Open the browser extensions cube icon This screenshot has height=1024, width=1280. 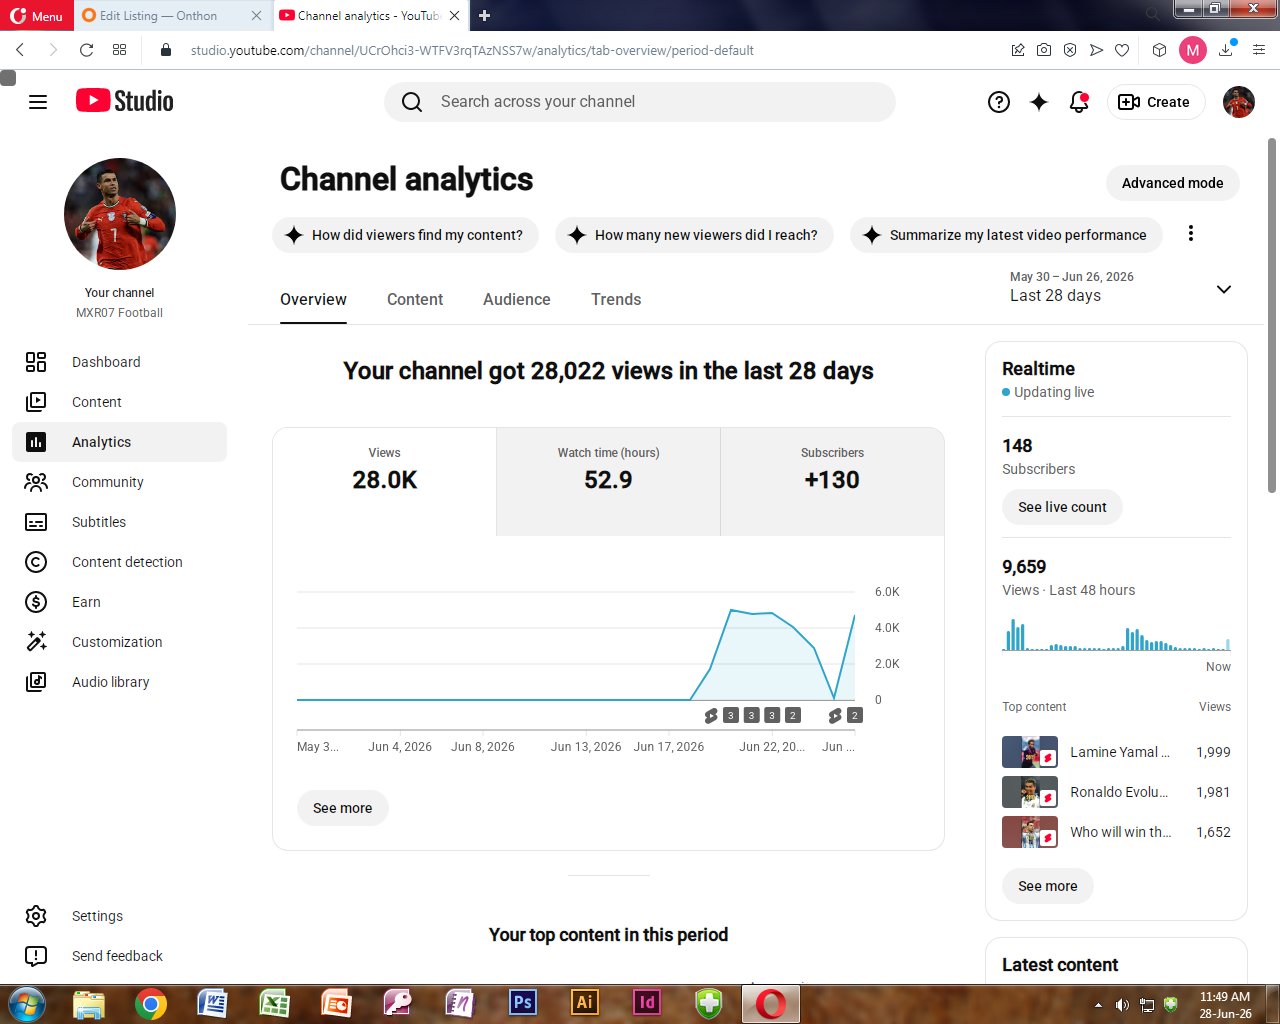[x=1159, y=50]
